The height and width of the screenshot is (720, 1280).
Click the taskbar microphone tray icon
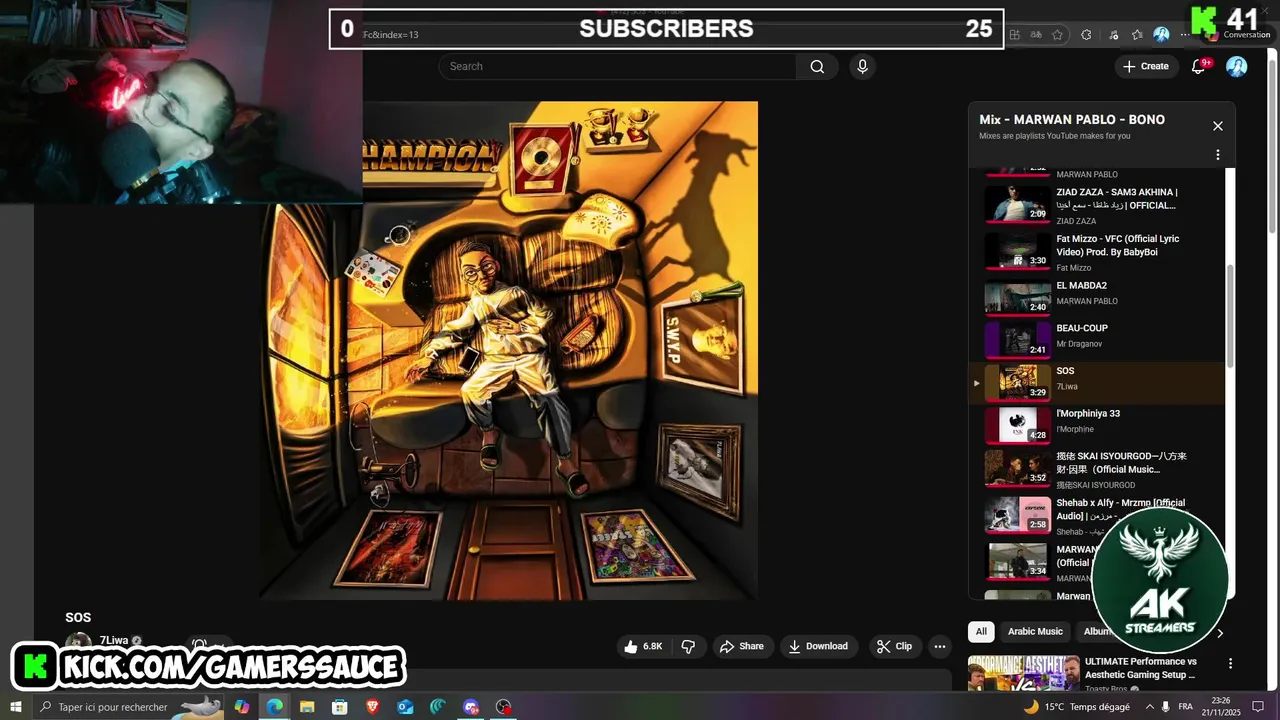[1165, 707]
